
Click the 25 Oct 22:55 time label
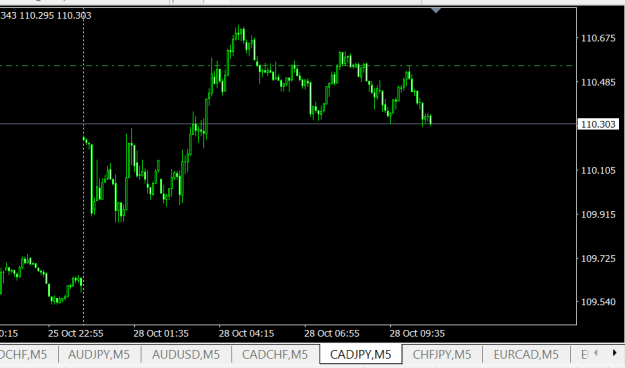76,333
